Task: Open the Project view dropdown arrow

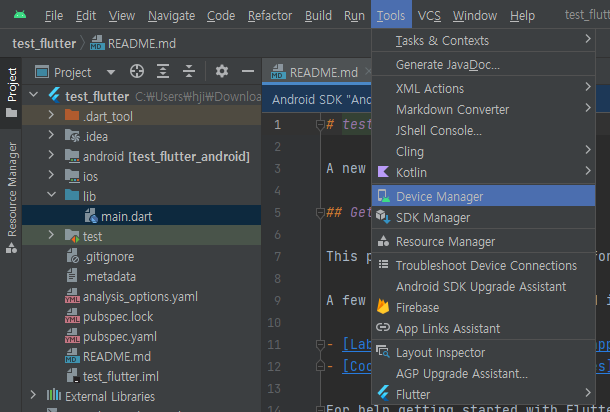Action: 111,72
